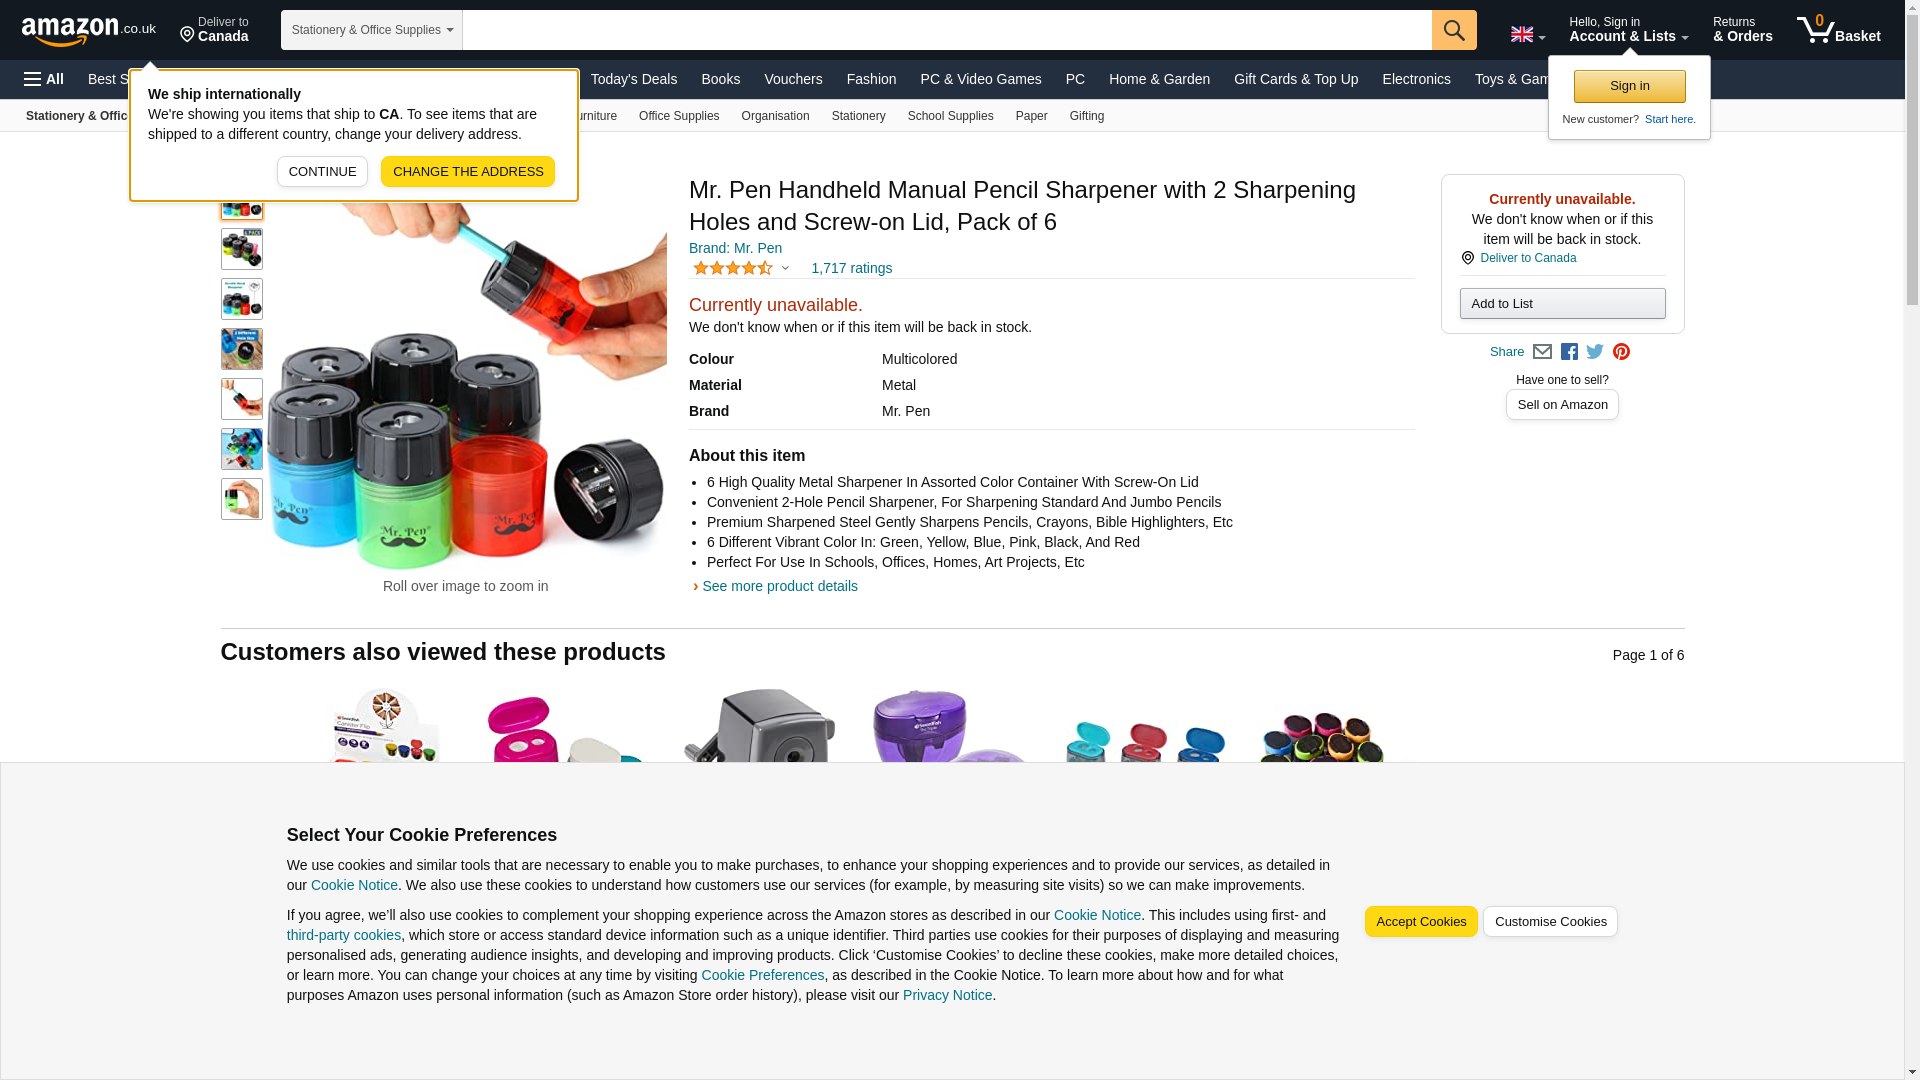Share product on Facebook icon

pyautogui.click(x=1568, y=352)
